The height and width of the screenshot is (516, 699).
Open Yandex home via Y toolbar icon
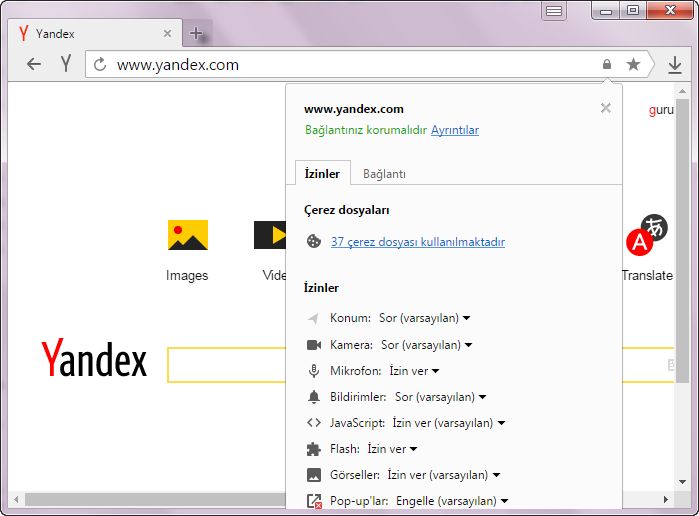pos(66,64)
